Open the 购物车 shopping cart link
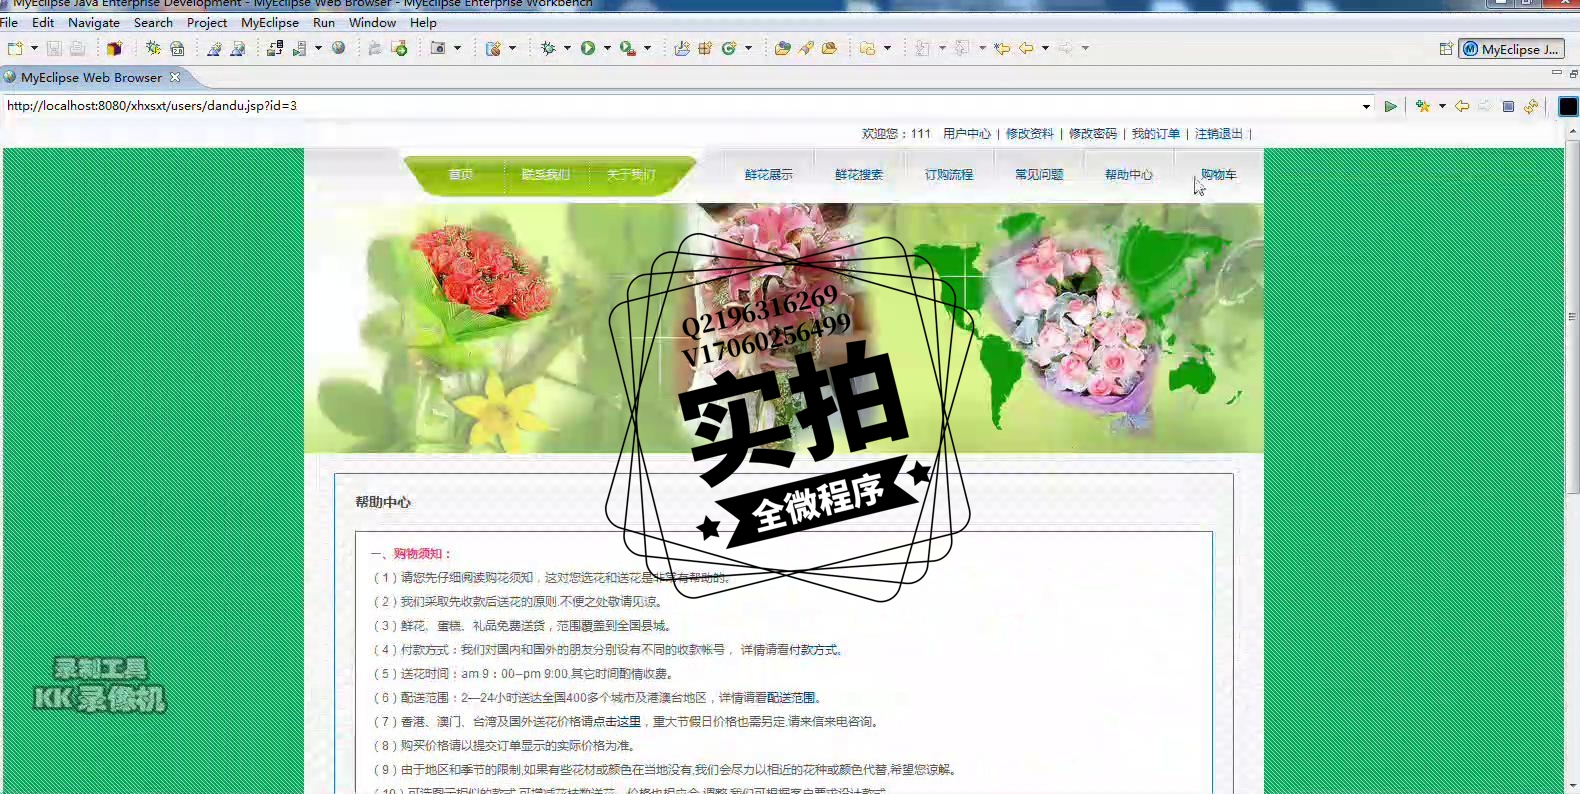Image resolution: width=1580 pixels, height=794 pixels. point(1219,174)
